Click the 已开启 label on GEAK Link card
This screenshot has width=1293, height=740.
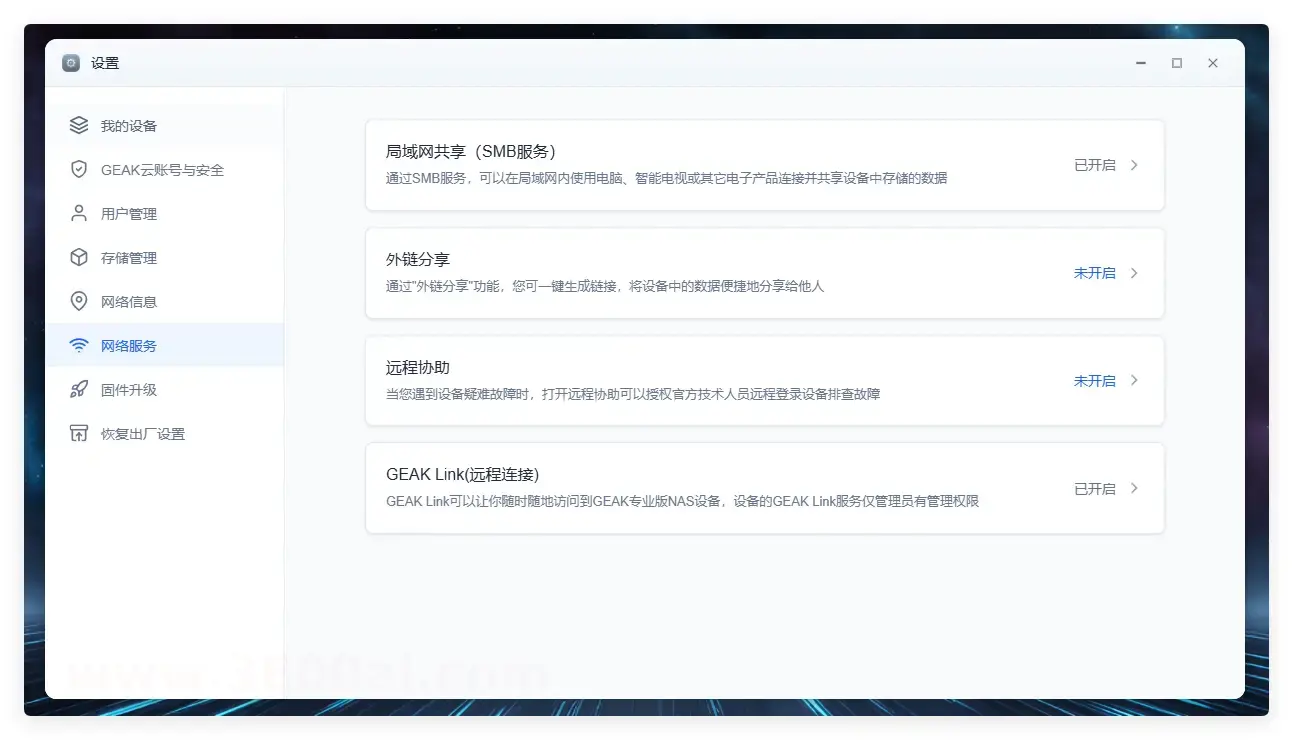(x=1094, y=488)
